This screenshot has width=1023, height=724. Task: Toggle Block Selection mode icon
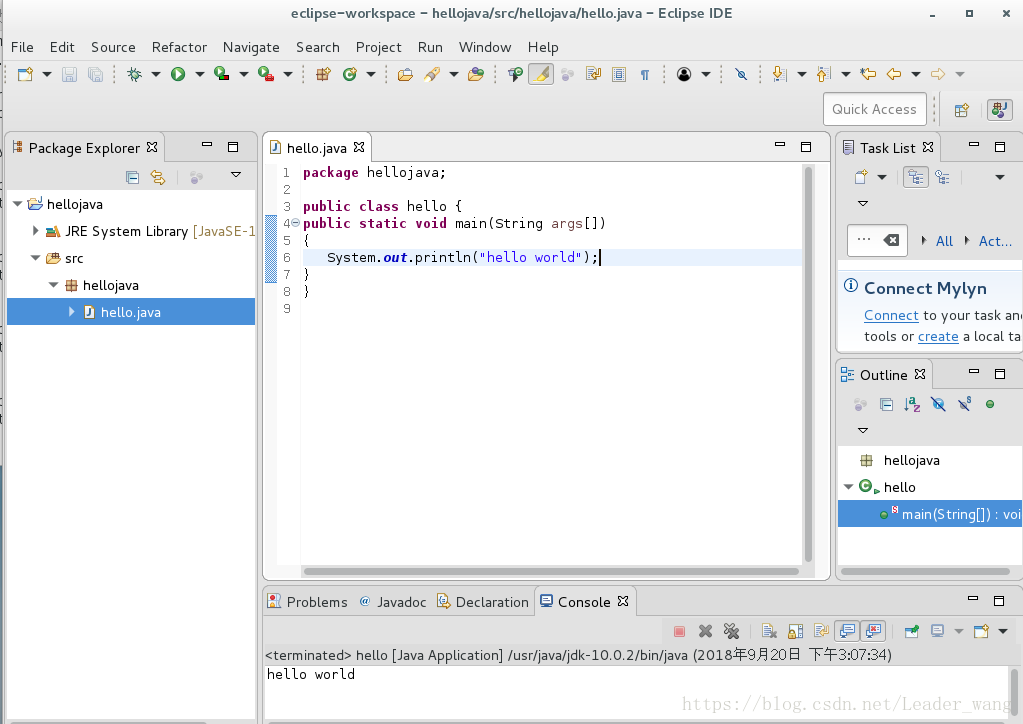coord(619,74)
